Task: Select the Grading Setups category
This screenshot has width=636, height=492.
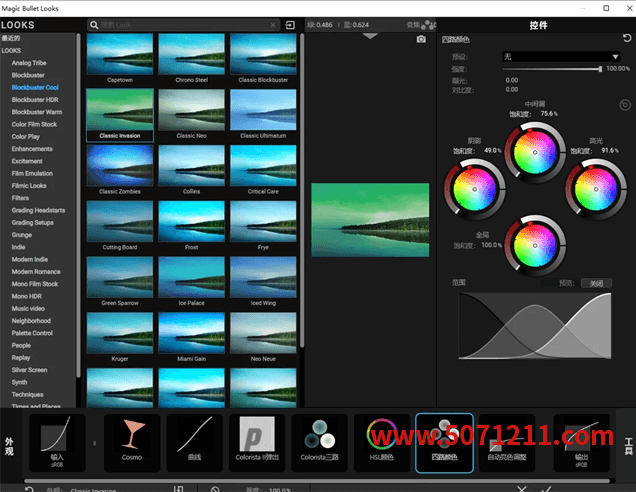Action: coord(36,222)
